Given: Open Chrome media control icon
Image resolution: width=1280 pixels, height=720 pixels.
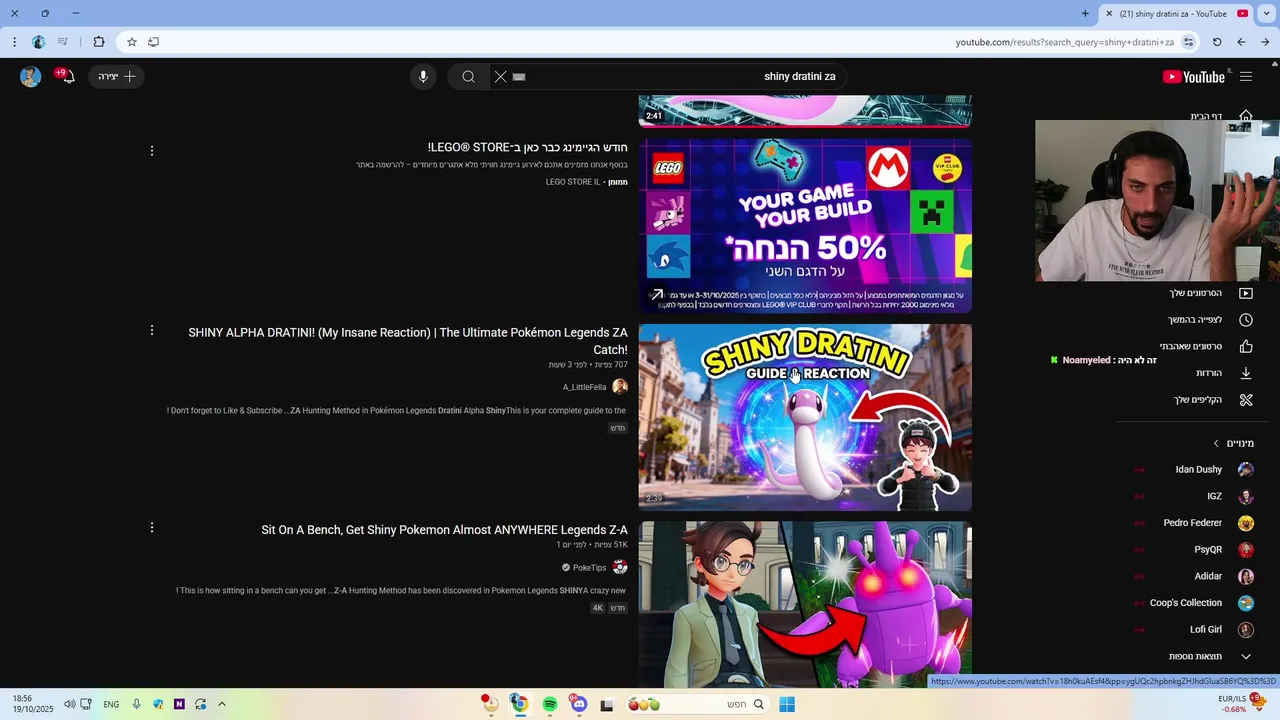Looking at the screenshot, I should point(63,42).
